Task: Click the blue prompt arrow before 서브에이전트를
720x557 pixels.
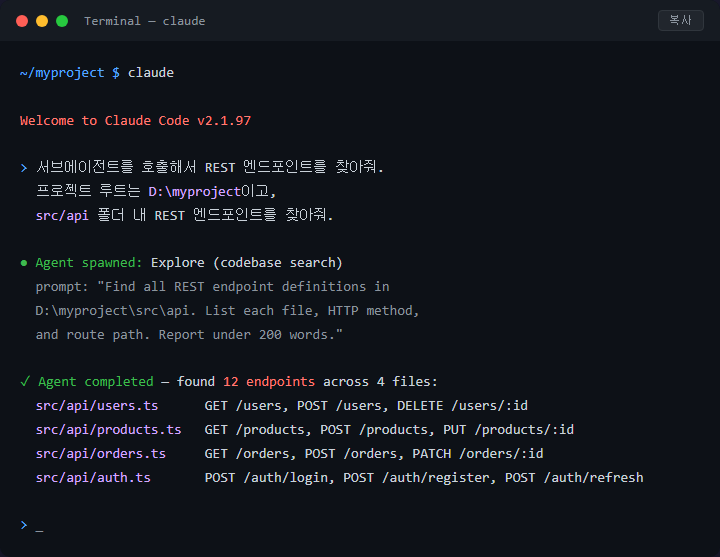Action: [x=24, y=168]
